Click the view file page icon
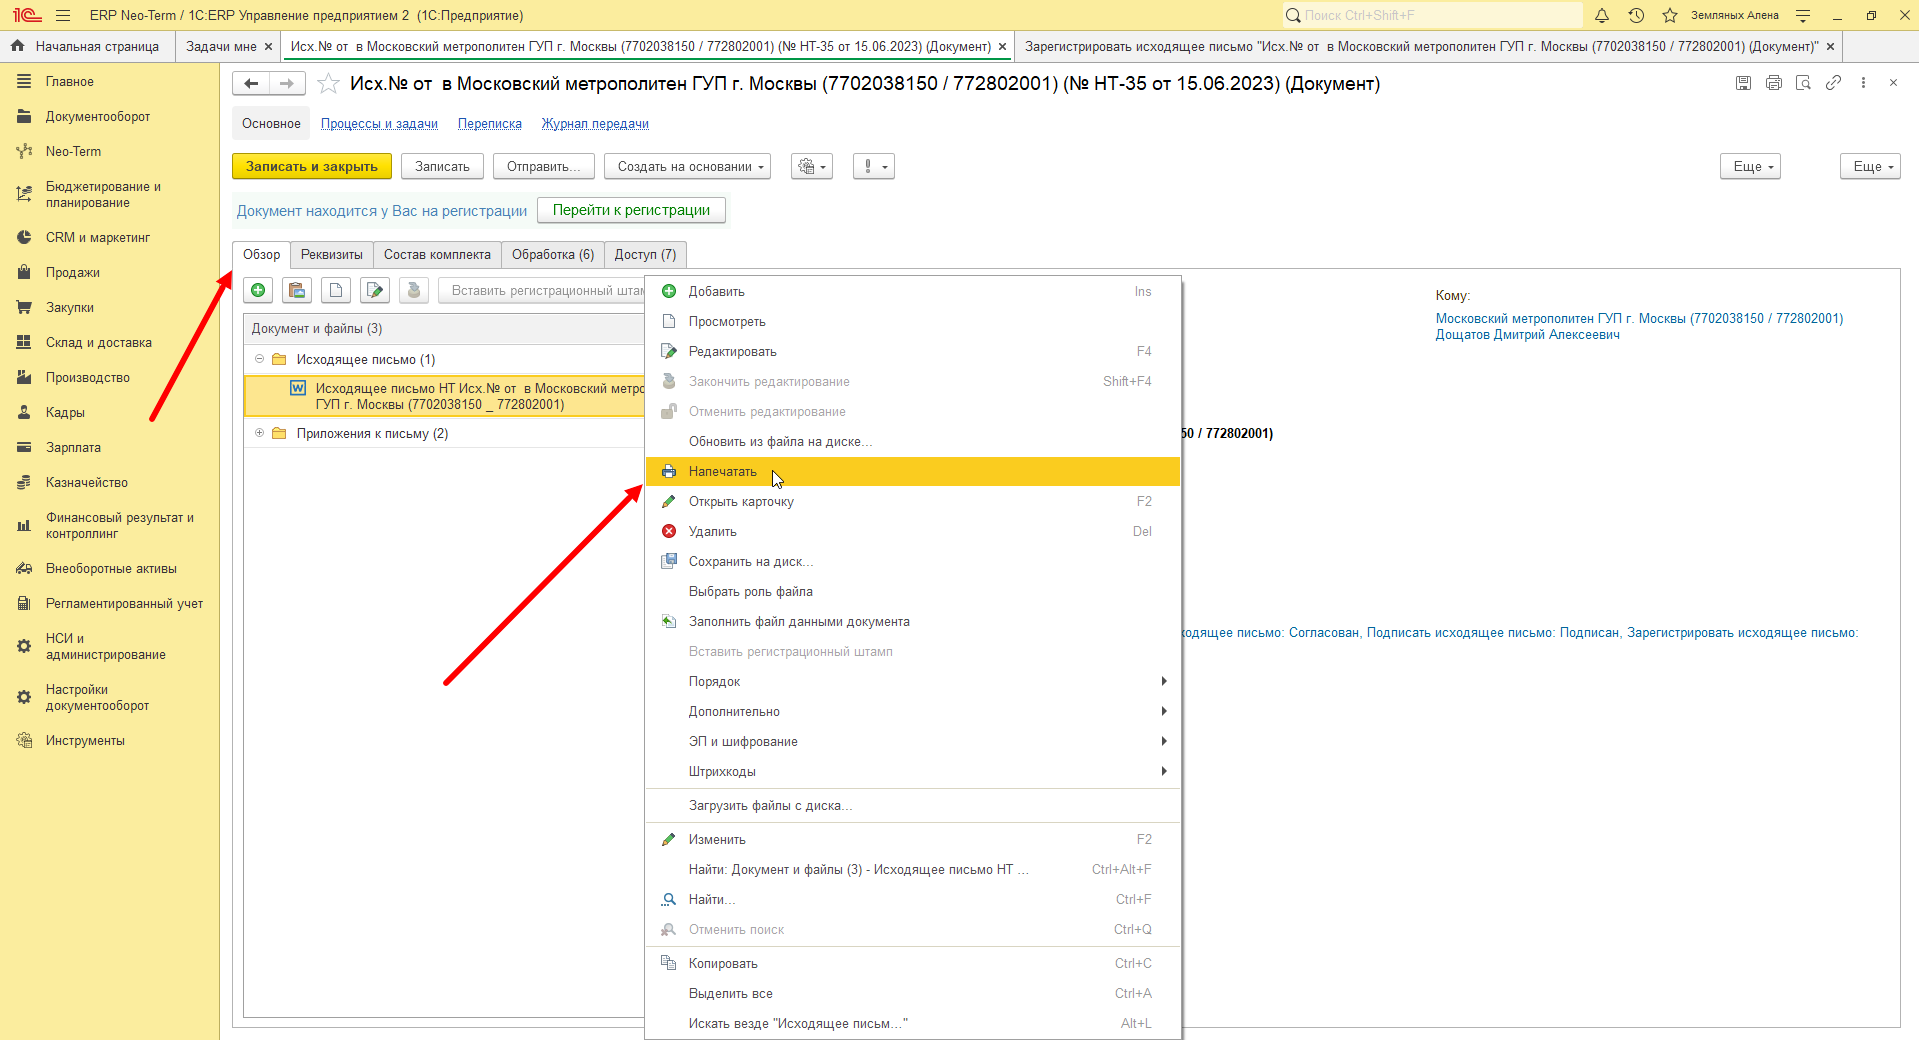1919x1040 pixels. pyautogui.click(x=336, y=290)
